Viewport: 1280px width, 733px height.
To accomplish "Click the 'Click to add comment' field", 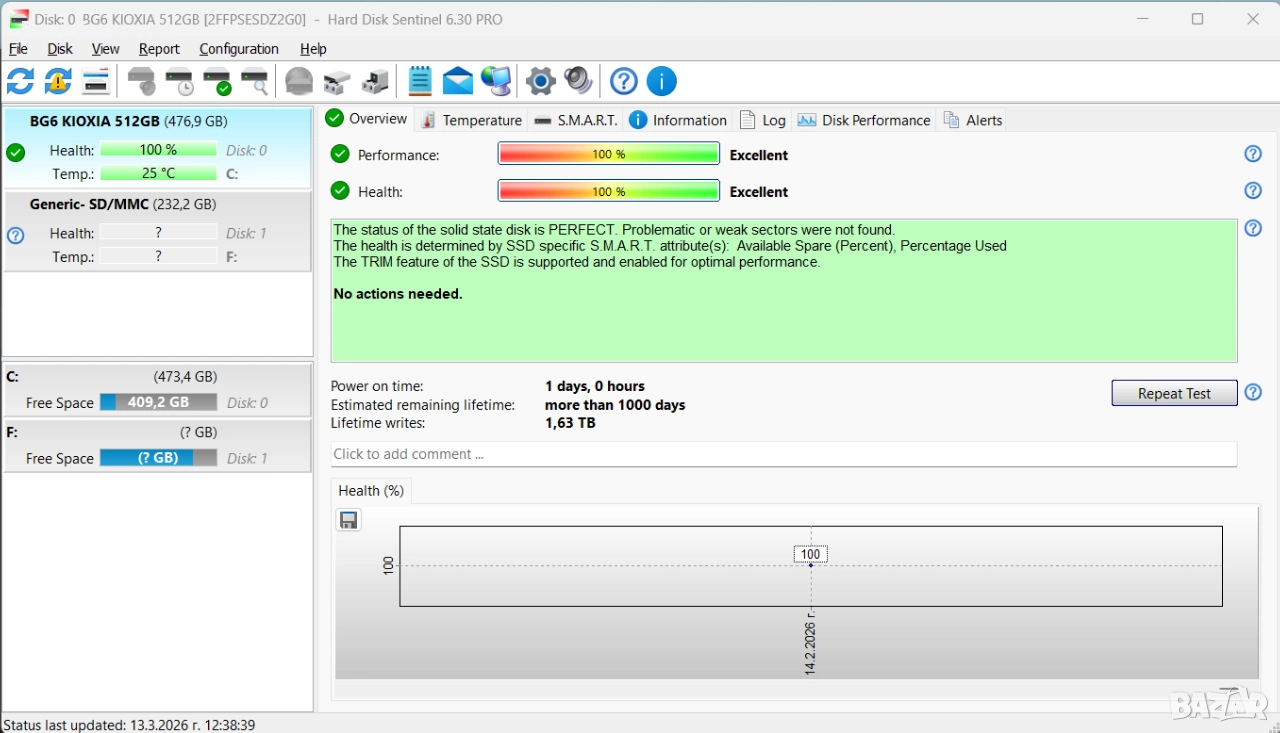I will tap(783, 454).
